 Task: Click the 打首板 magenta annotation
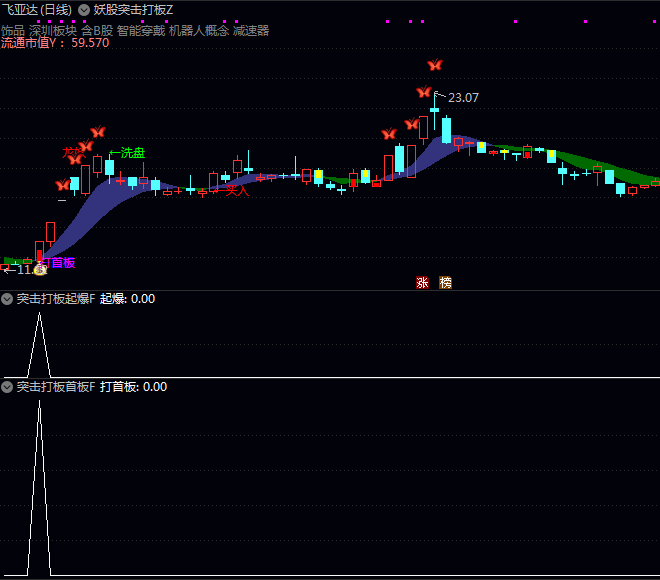point(59,263)
